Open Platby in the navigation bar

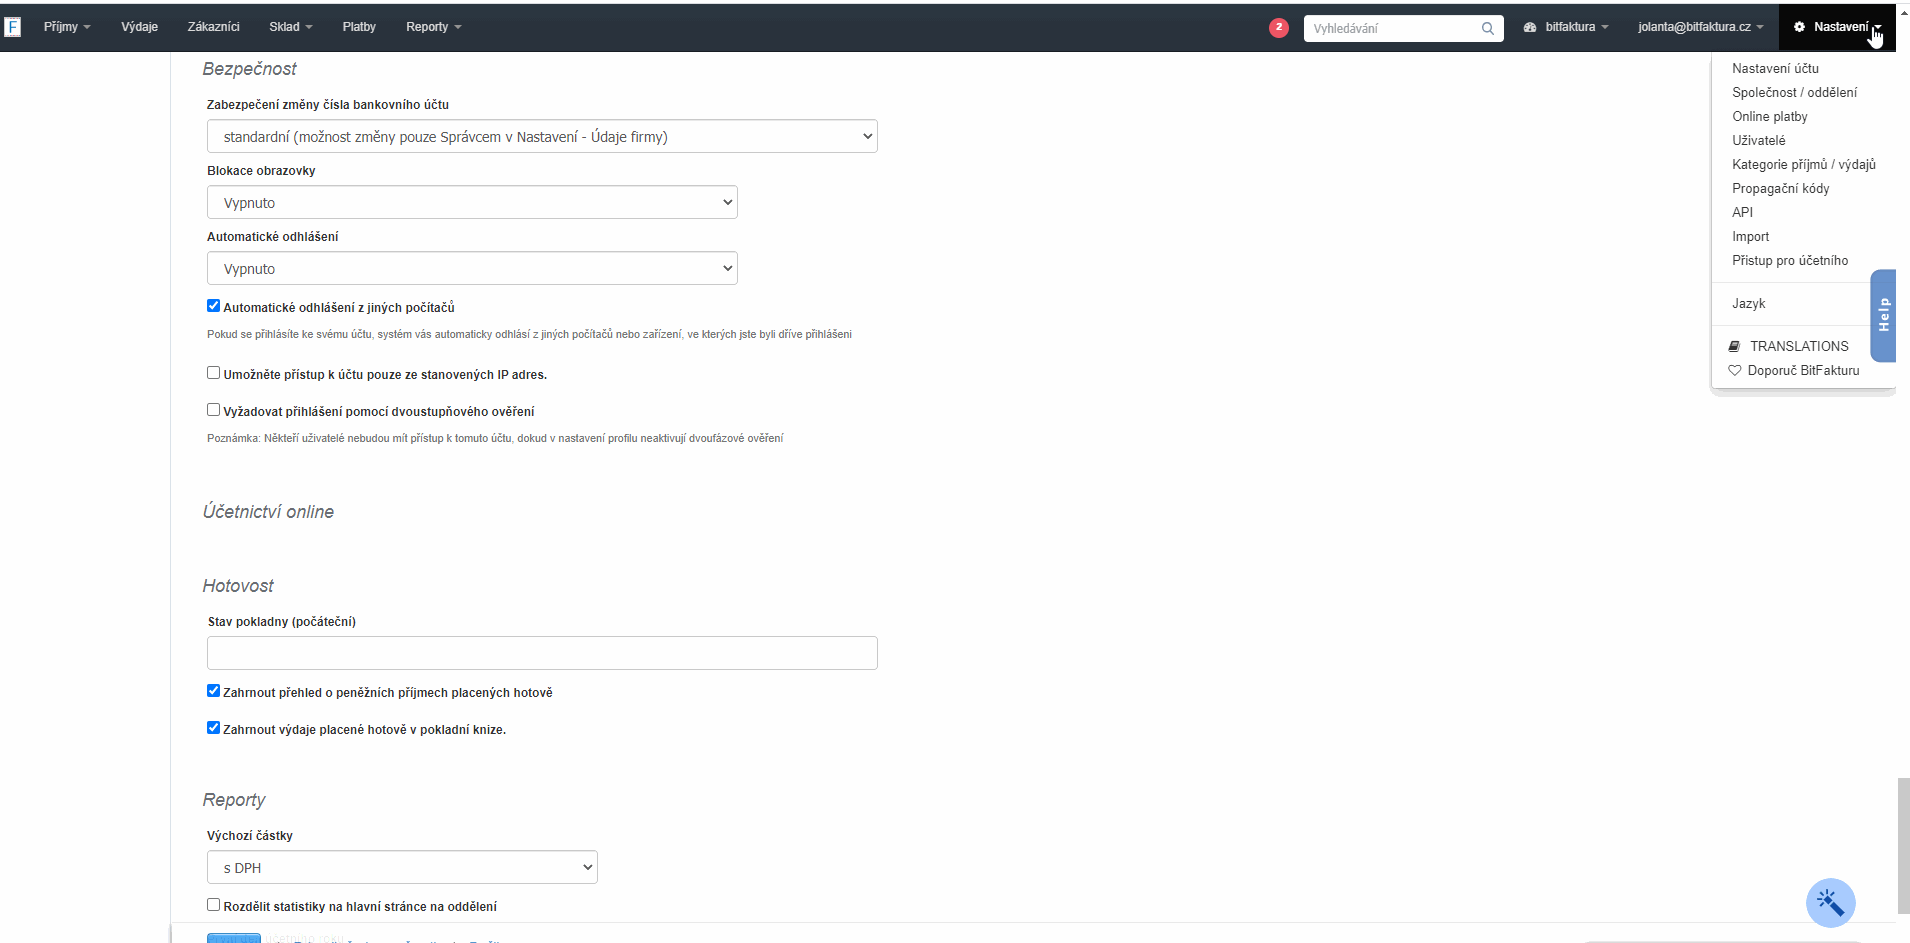359,27
